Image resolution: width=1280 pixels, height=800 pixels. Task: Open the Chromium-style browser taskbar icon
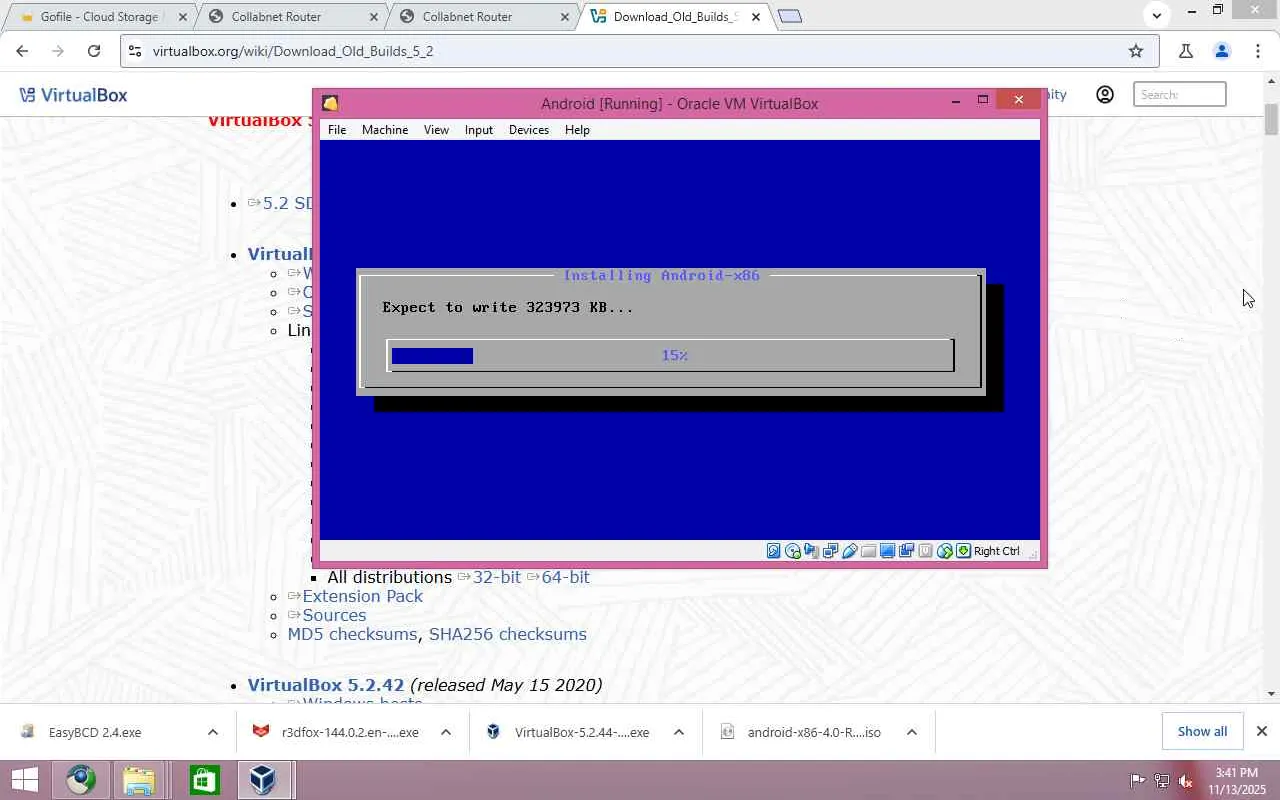[81, 780]
